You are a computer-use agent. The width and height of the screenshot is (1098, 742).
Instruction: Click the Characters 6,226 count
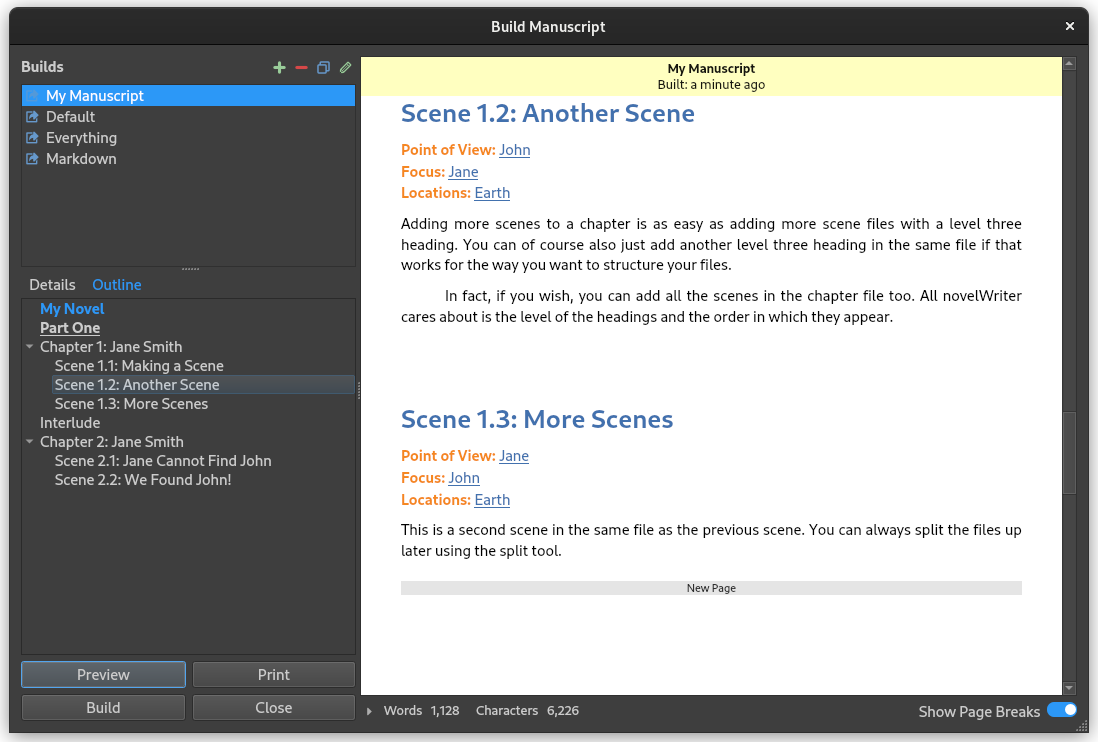[x=527, y=710]
